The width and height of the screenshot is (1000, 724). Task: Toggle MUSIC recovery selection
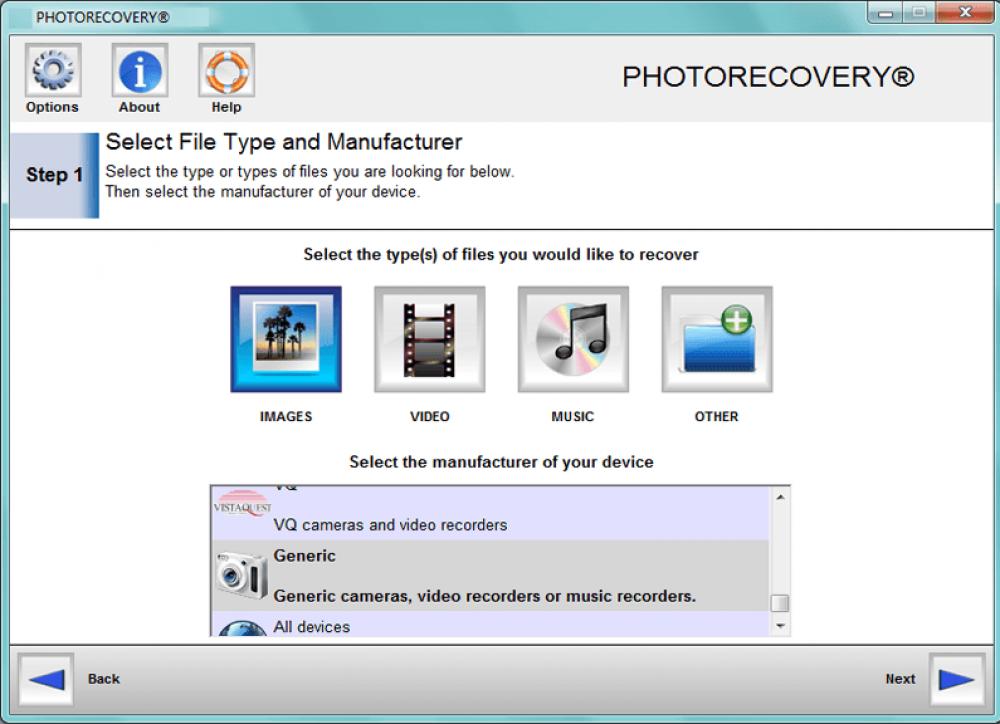tap(572, 339)
